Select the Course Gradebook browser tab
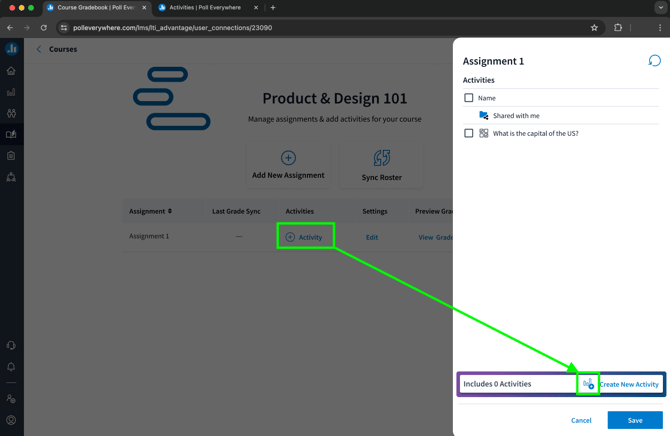The image size is (670, 436). point(97,8)
